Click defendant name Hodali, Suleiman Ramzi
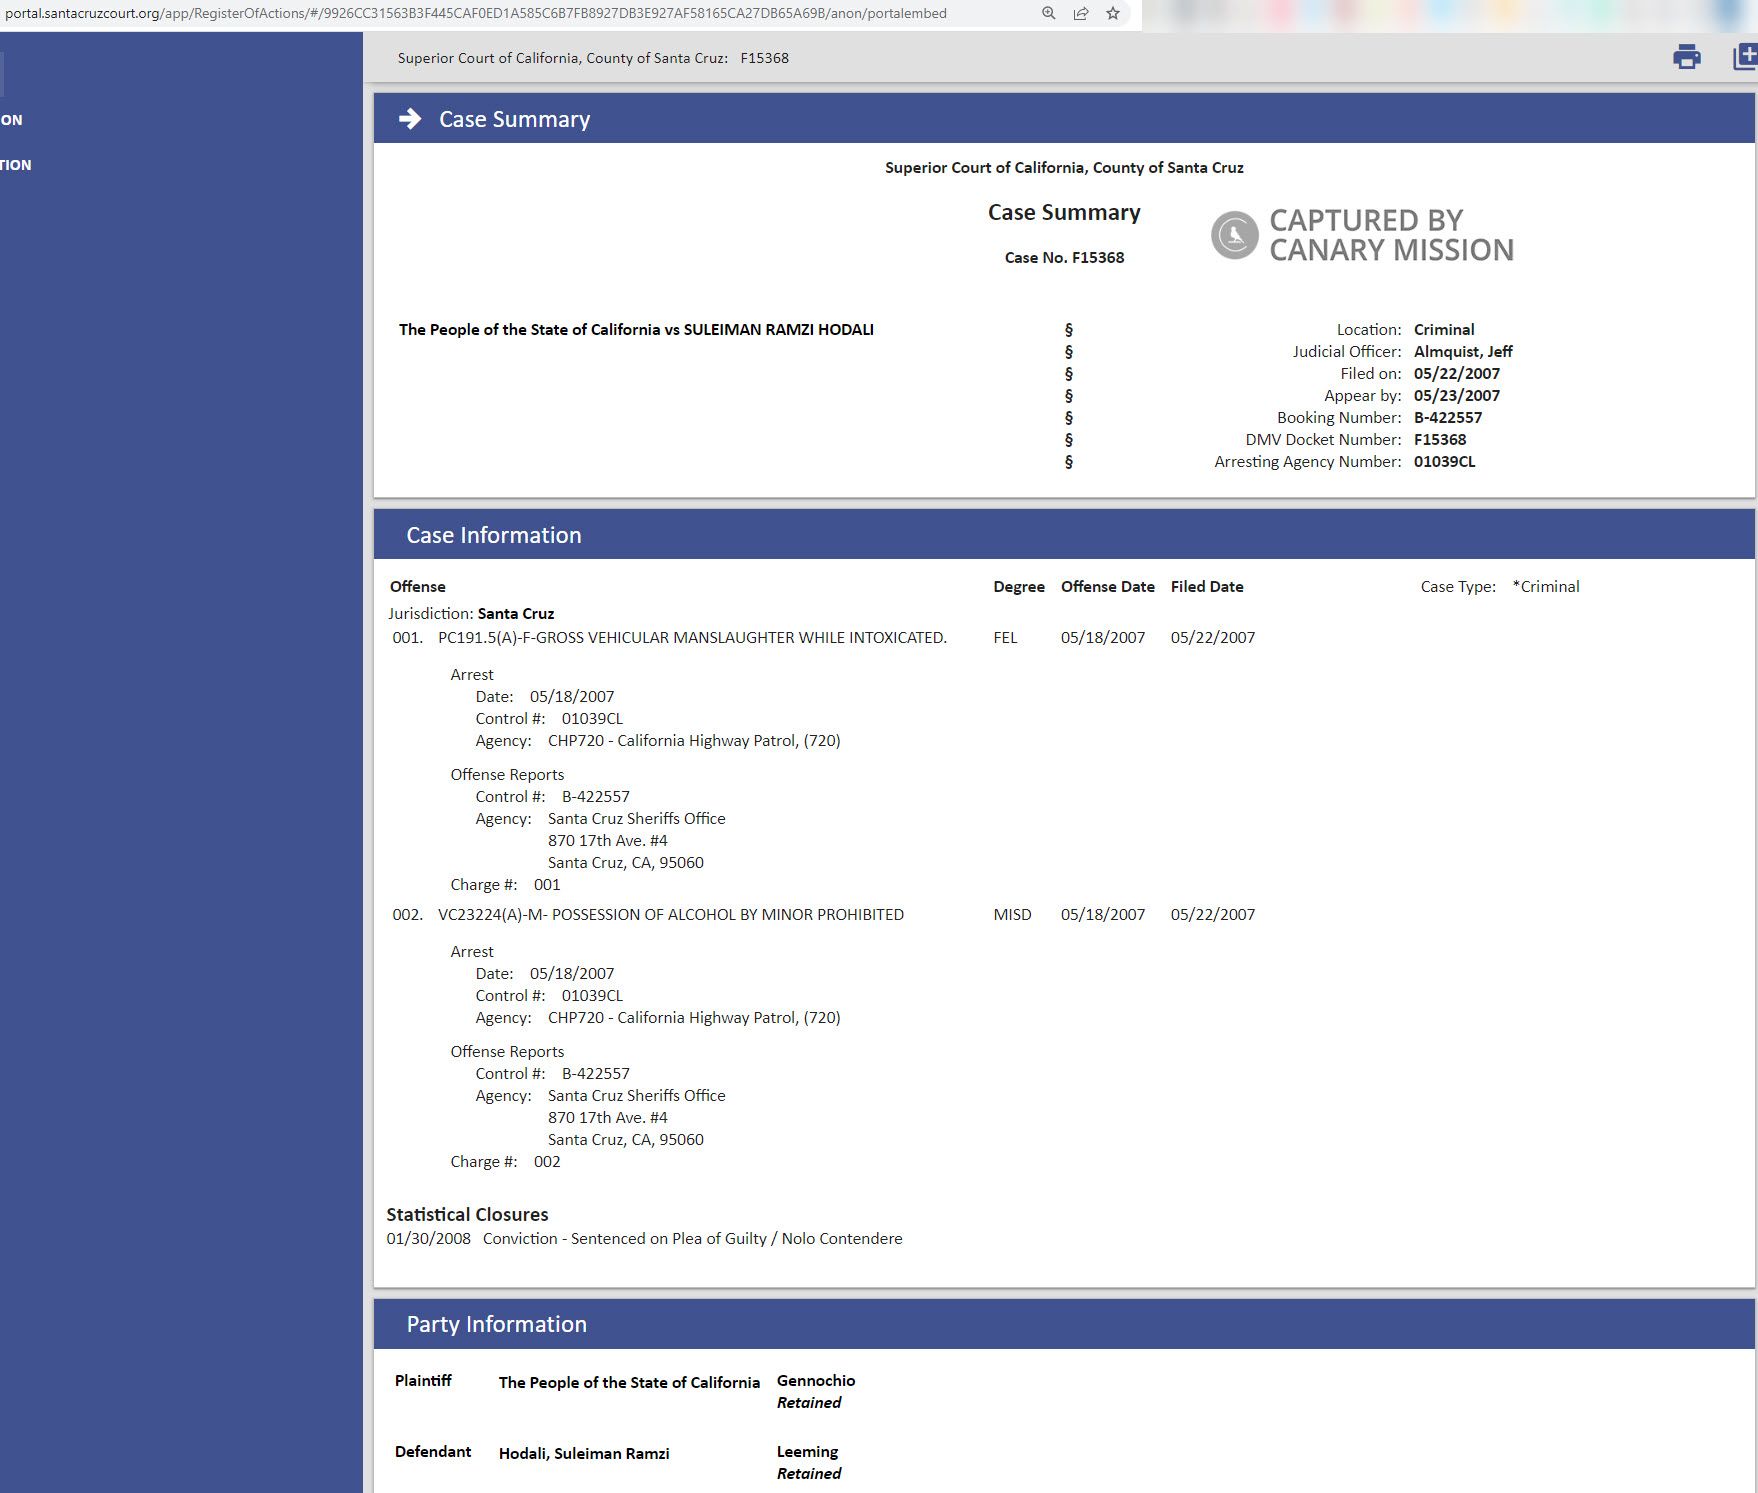The image size is (1758, 1493). tap(584, 1454)
